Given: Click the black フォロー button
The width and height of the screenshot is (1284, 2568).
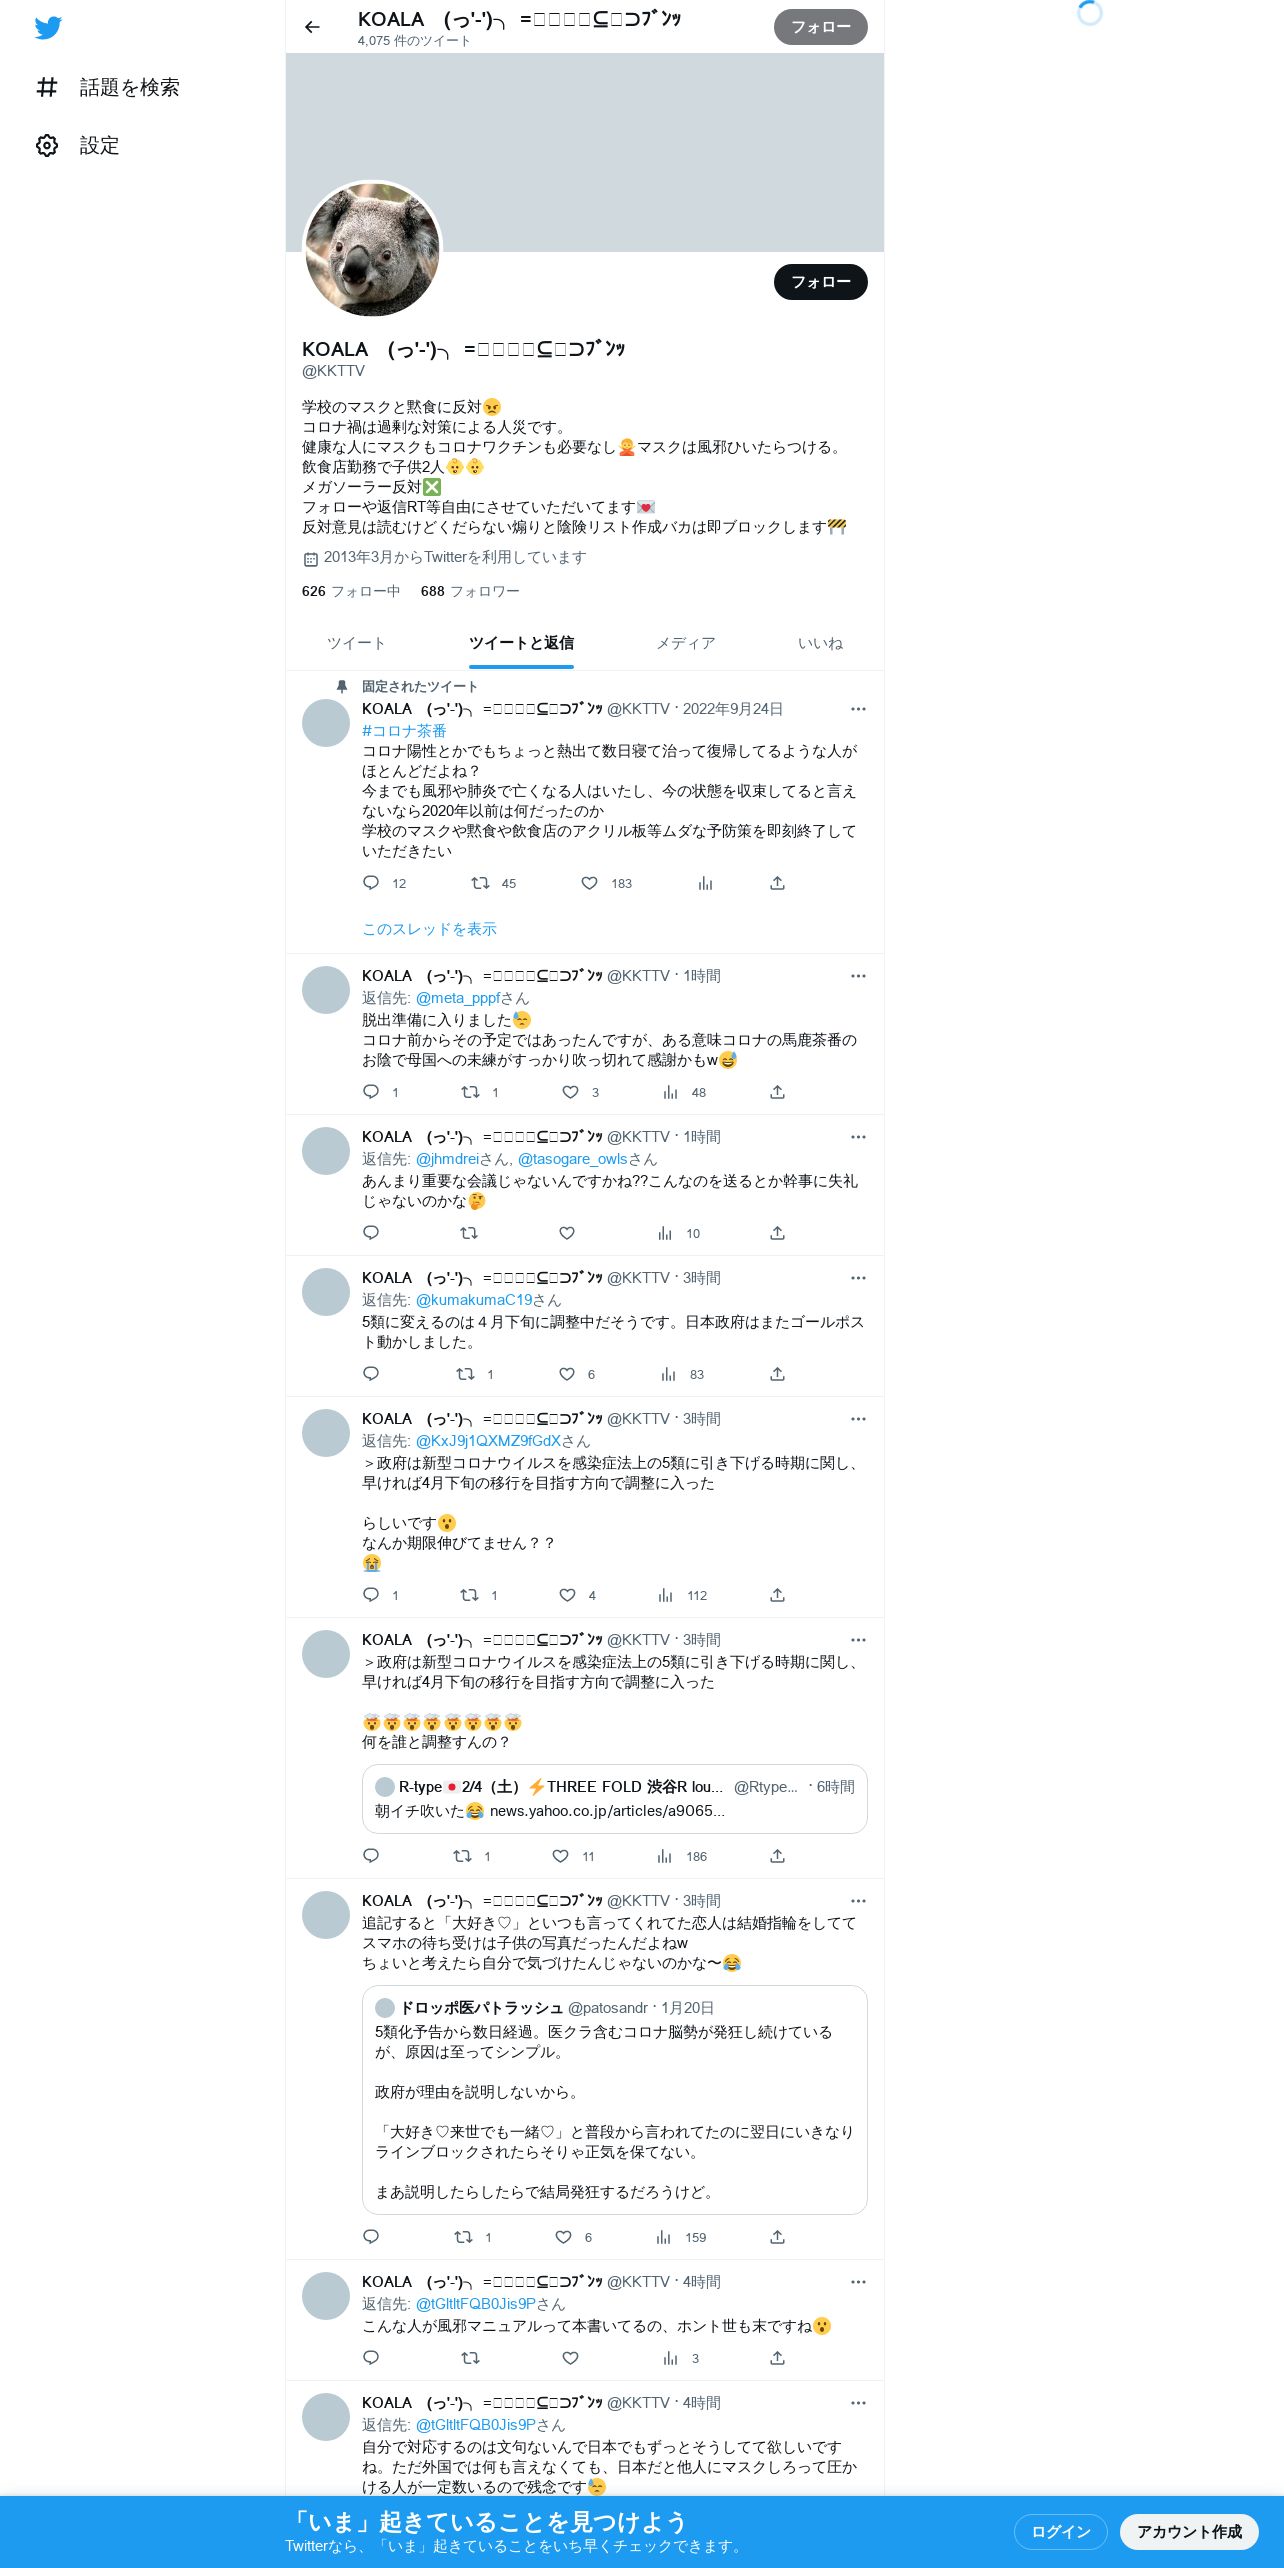Looking at the screenshot, I should point(821,282).
